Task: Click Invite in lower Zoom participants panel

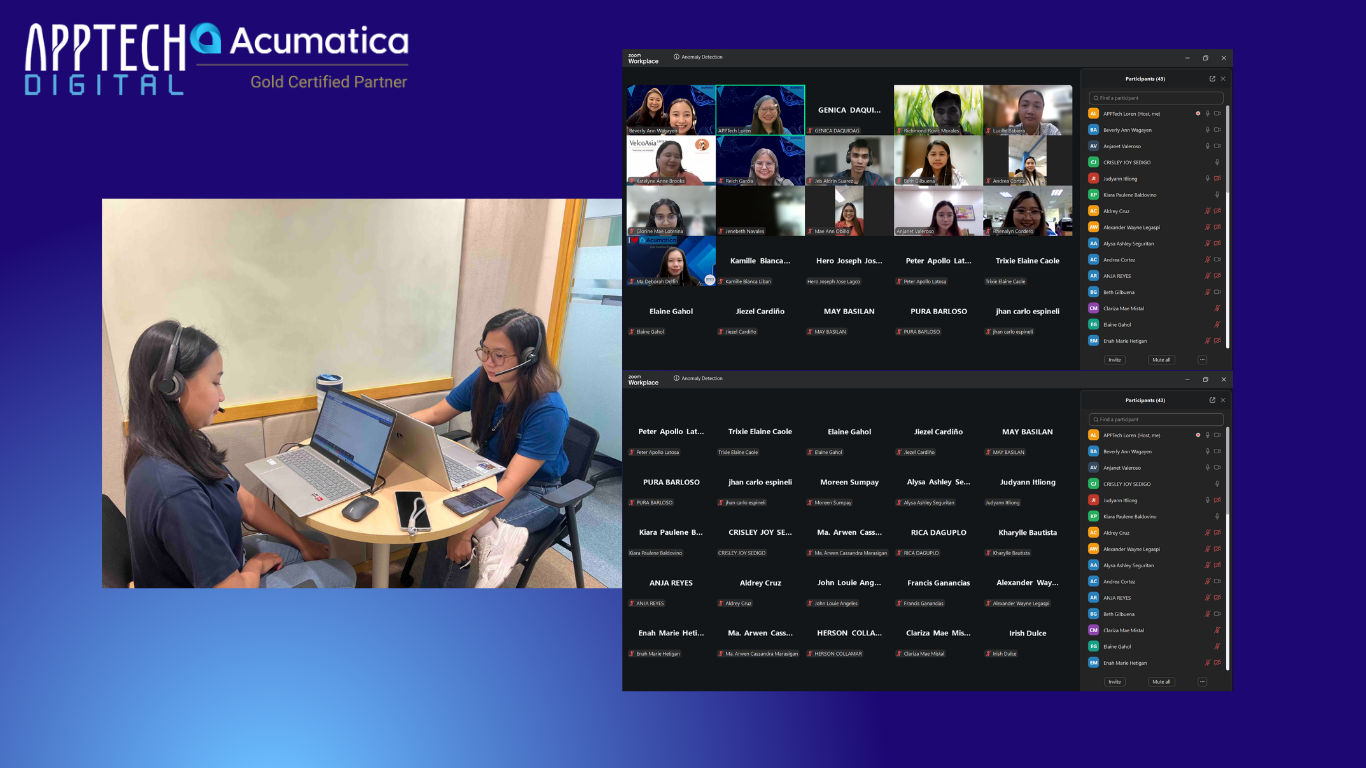Action: [1114, 682]
